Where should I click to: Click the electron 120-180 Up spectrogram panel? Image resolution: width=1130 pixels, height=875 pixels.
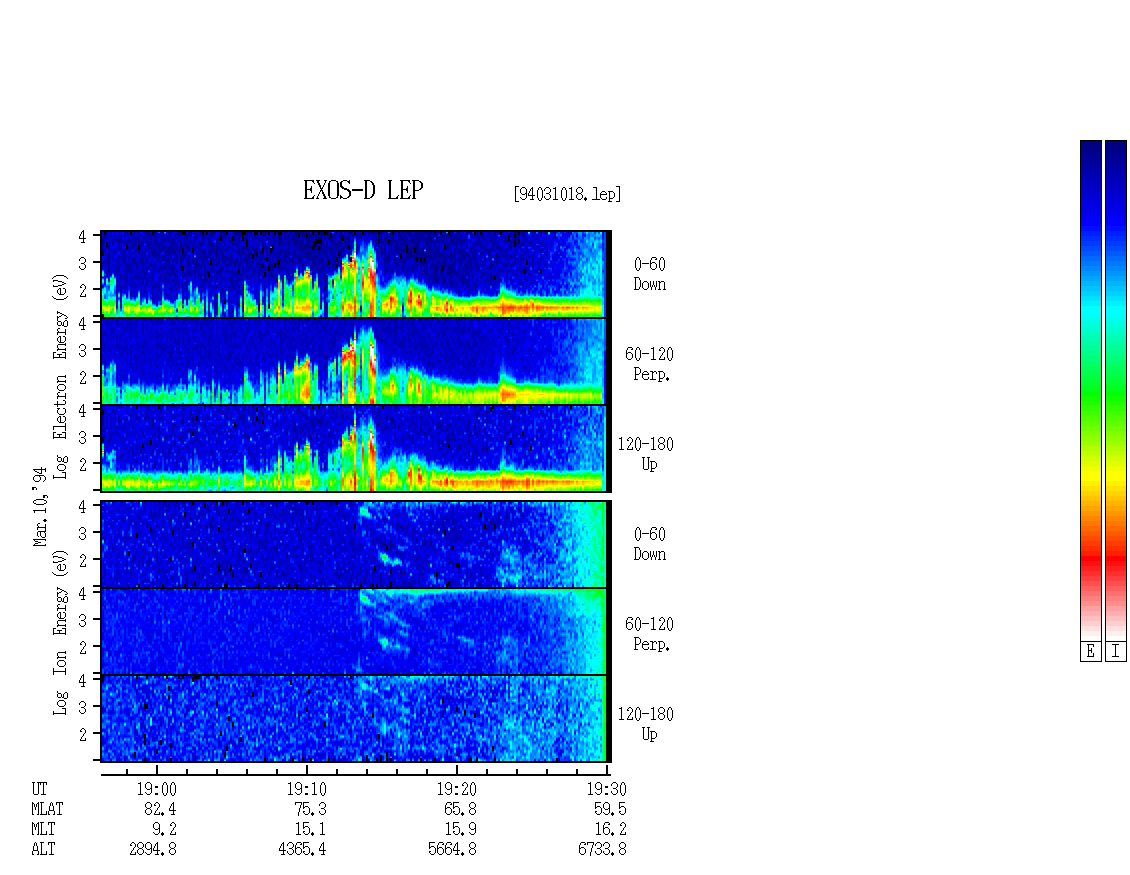[354, 448]
